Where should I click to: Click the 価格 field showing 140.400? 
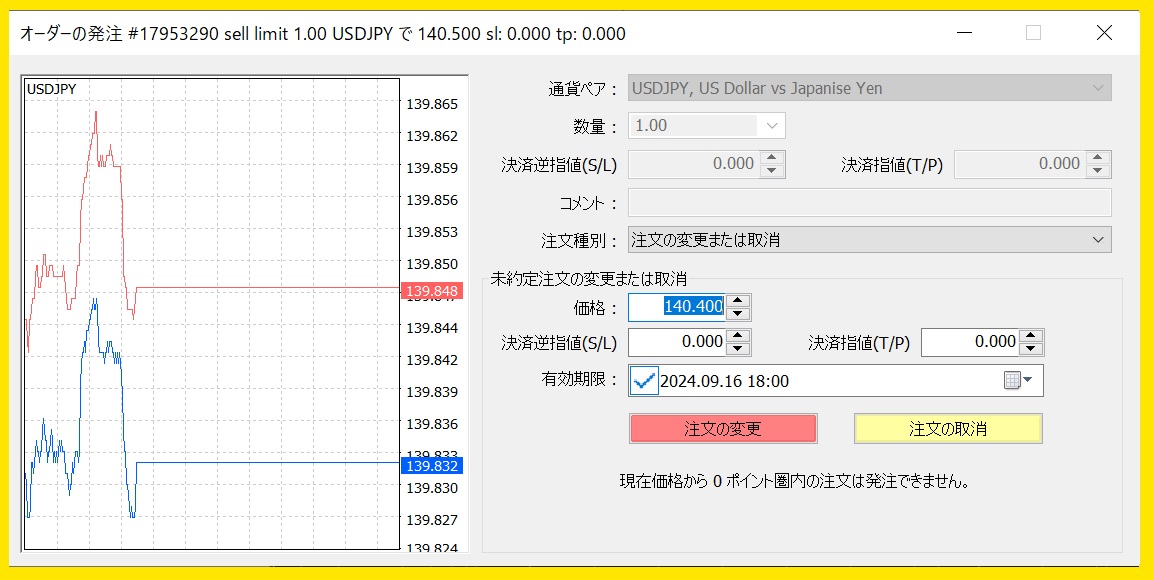coord(678,307)
